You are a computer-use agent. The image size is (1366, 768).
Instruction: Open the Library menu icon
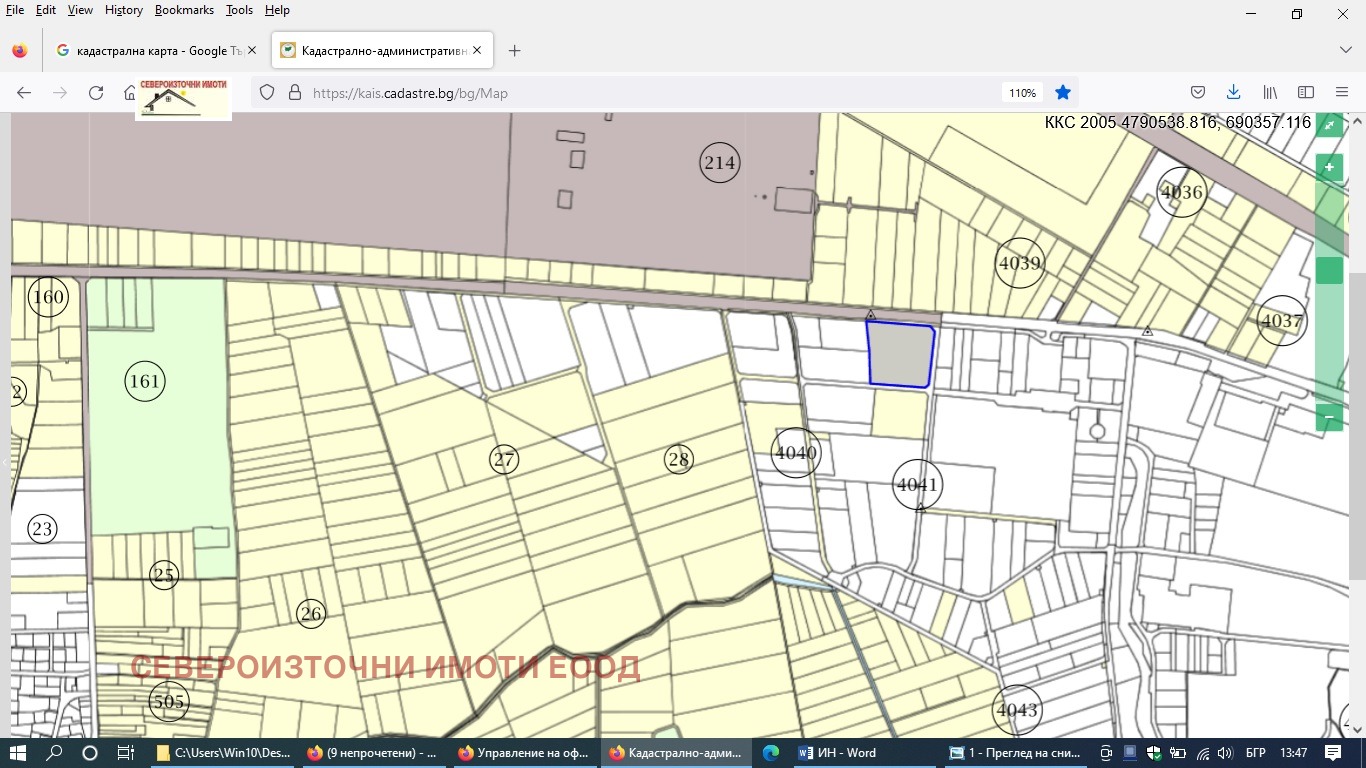(1270, 93)
